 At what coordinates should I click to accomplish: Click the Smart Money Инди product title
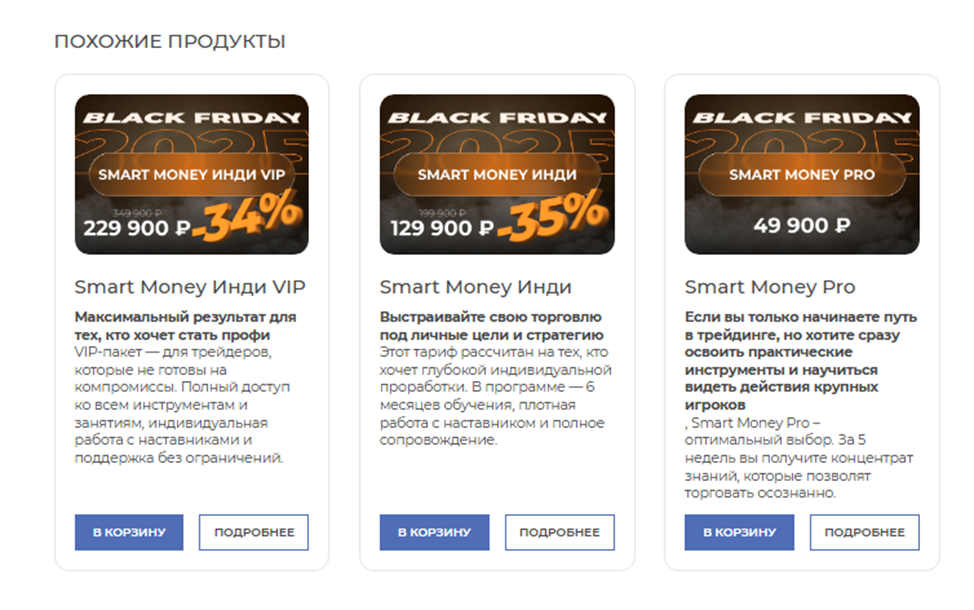coord(475,287)
